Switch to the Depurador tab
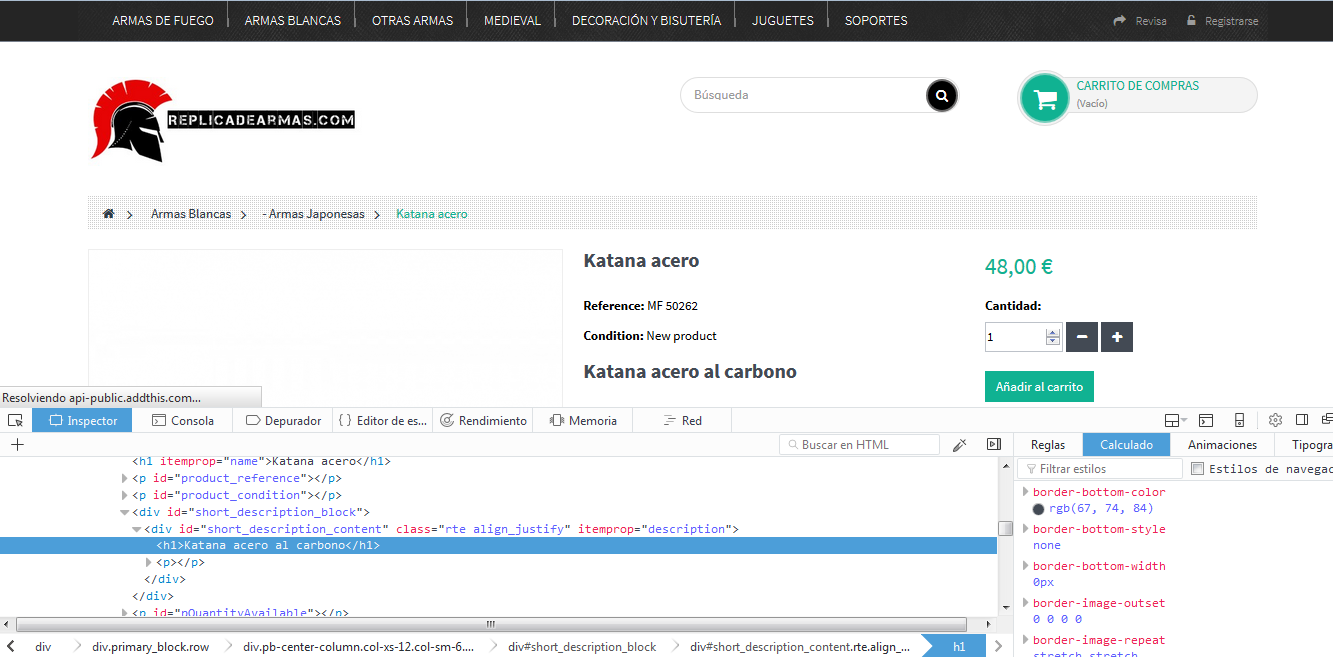The image size is (1333, 657). [283, 421]
